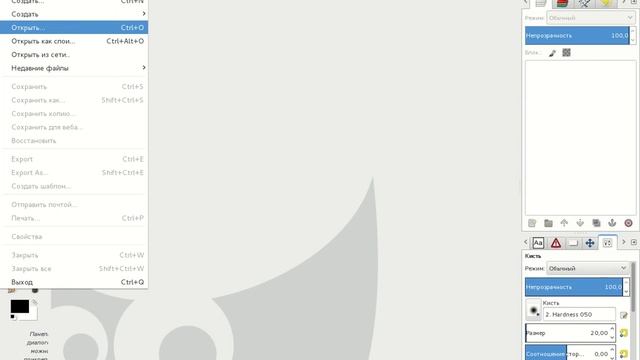640x360 pixels.
Task: Anchor floating layer with anchor icon
Action: (x=612, y=223)
